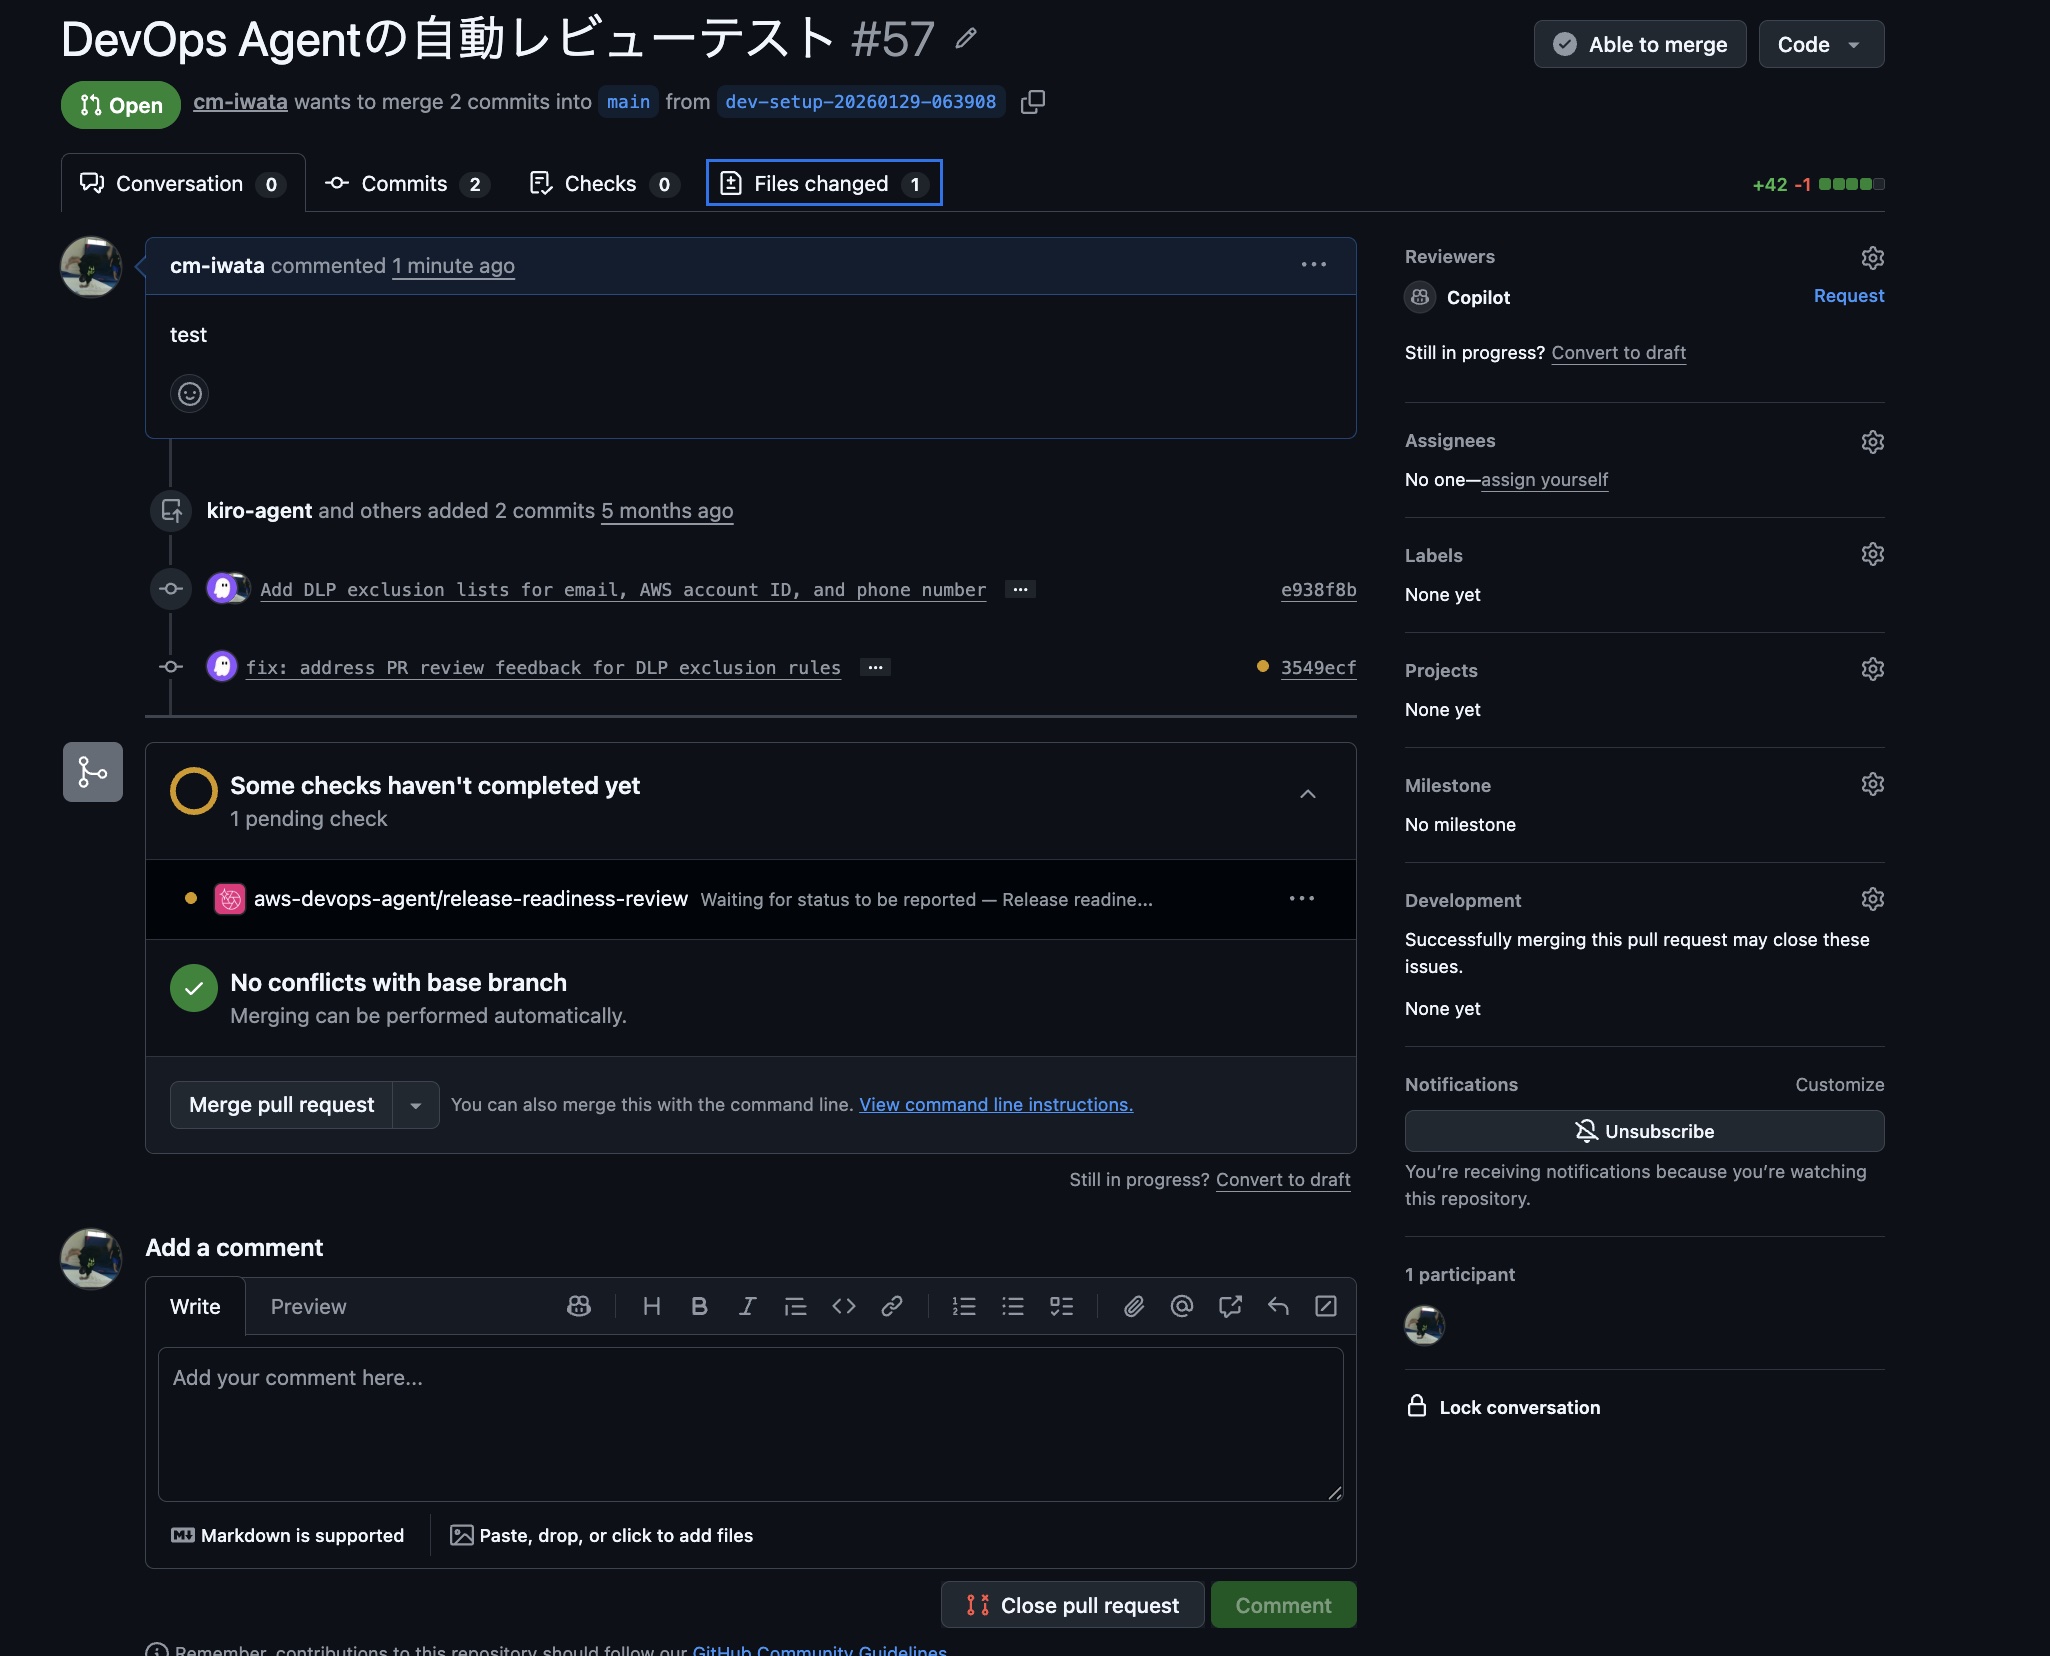
Task: Apply bold formatting in comment toolbar
Action: pos(699,1306)
